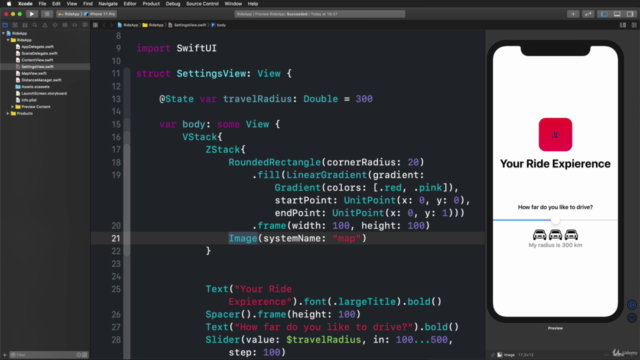Open the Report navigator icon
Image resolution: width=640 pixels, height=360 pixels.
click(84, 25)
